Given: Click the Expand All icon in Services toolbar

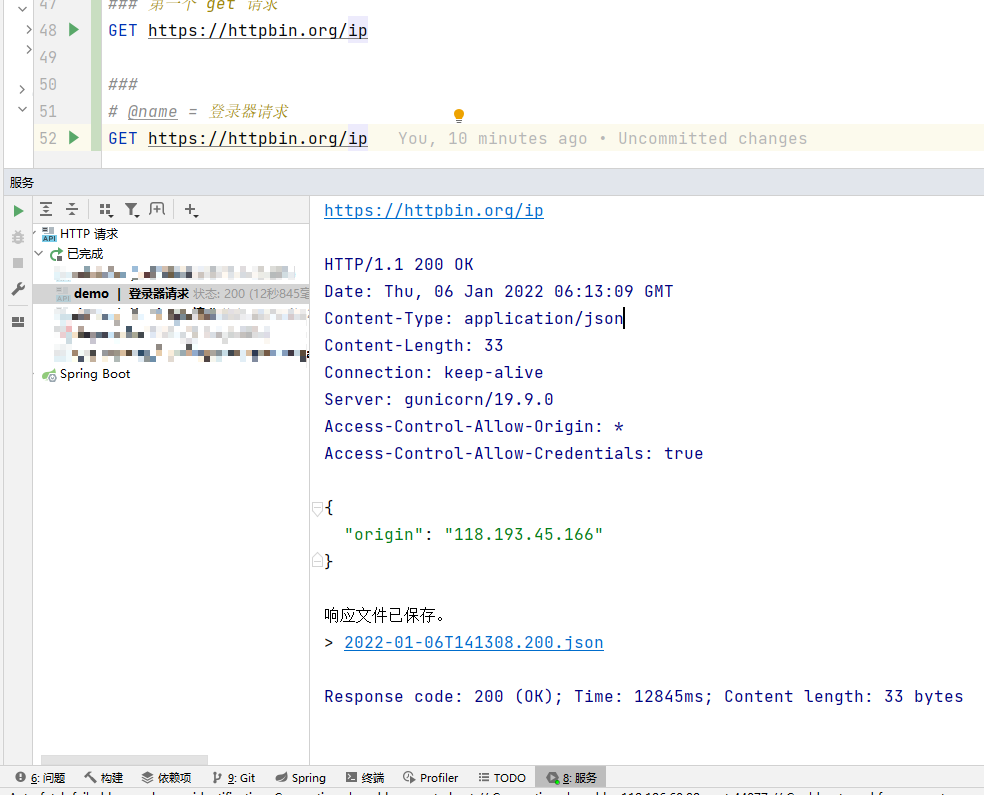Looking at the screenshot, I should pyautogui.click(x=46, y=209).
